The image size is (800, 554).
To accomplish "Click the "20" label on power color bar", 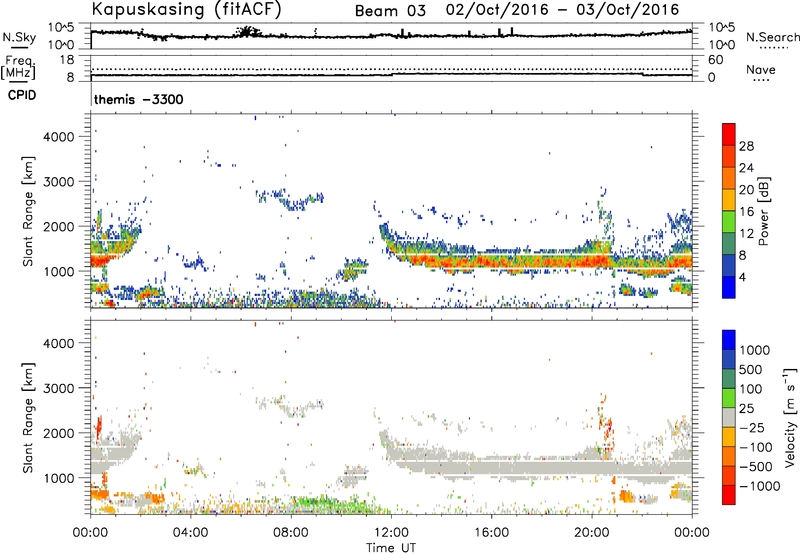I will tap(746, 190).
